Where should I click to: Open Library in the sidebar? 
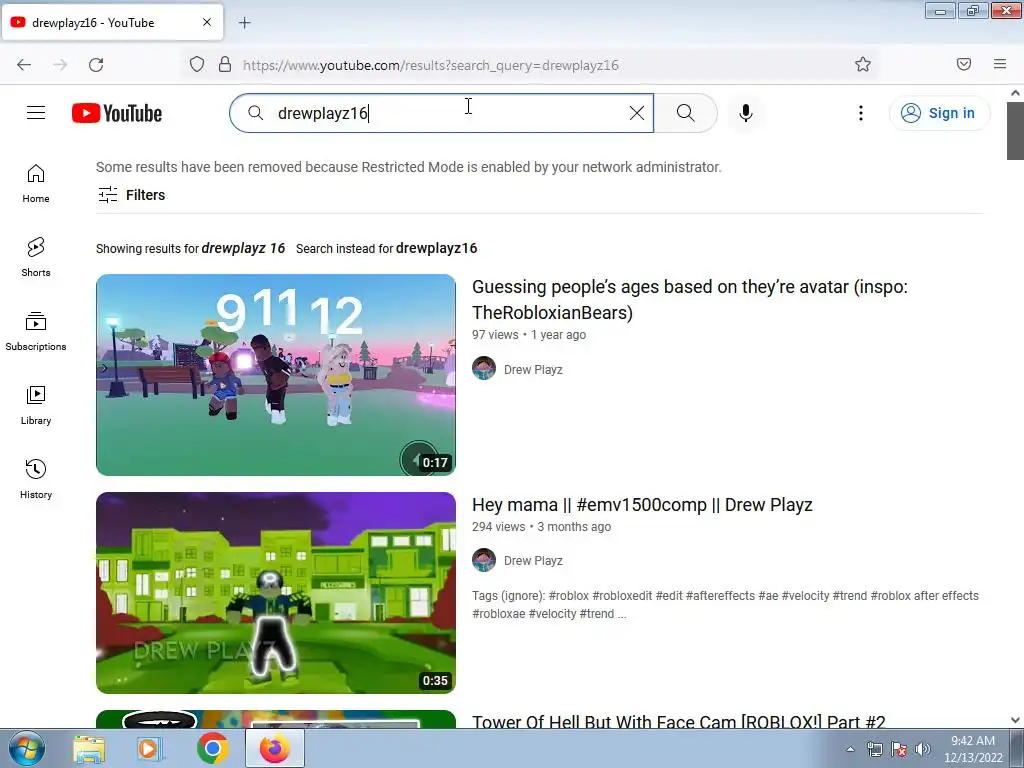tap(36, 406)
